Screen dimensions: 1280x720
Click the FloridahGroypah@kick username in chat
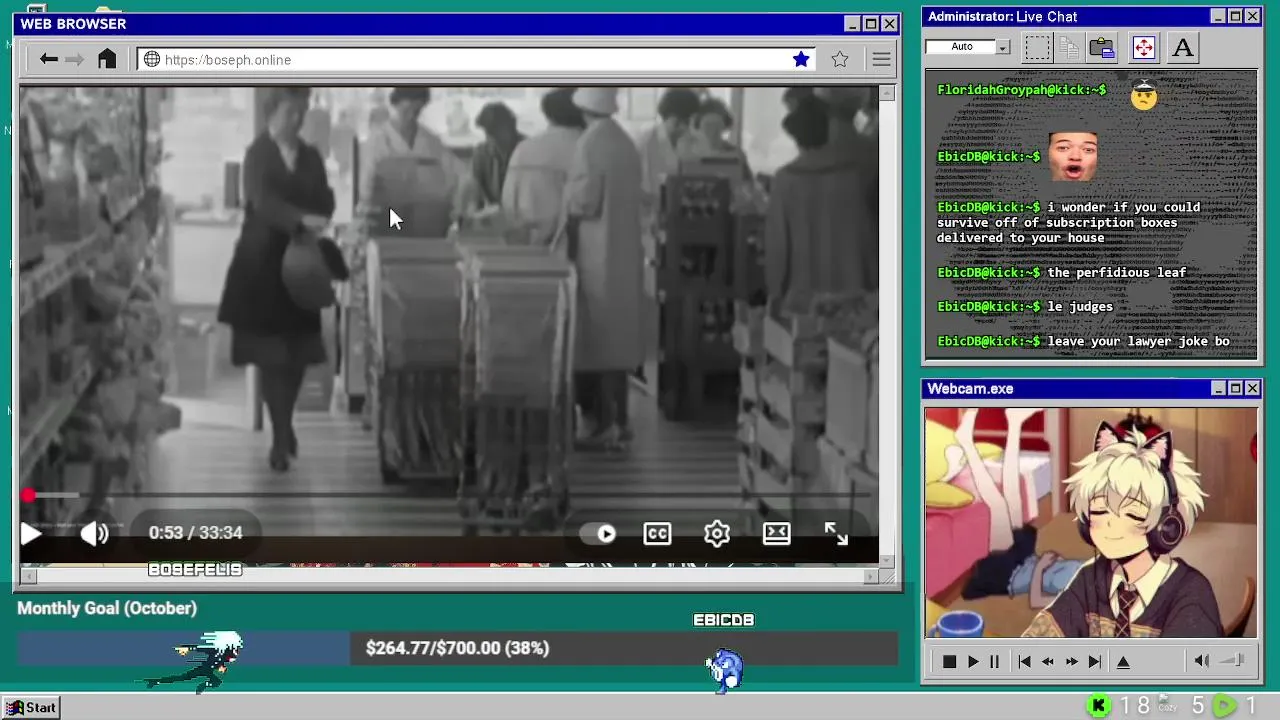click(1021, 90)
